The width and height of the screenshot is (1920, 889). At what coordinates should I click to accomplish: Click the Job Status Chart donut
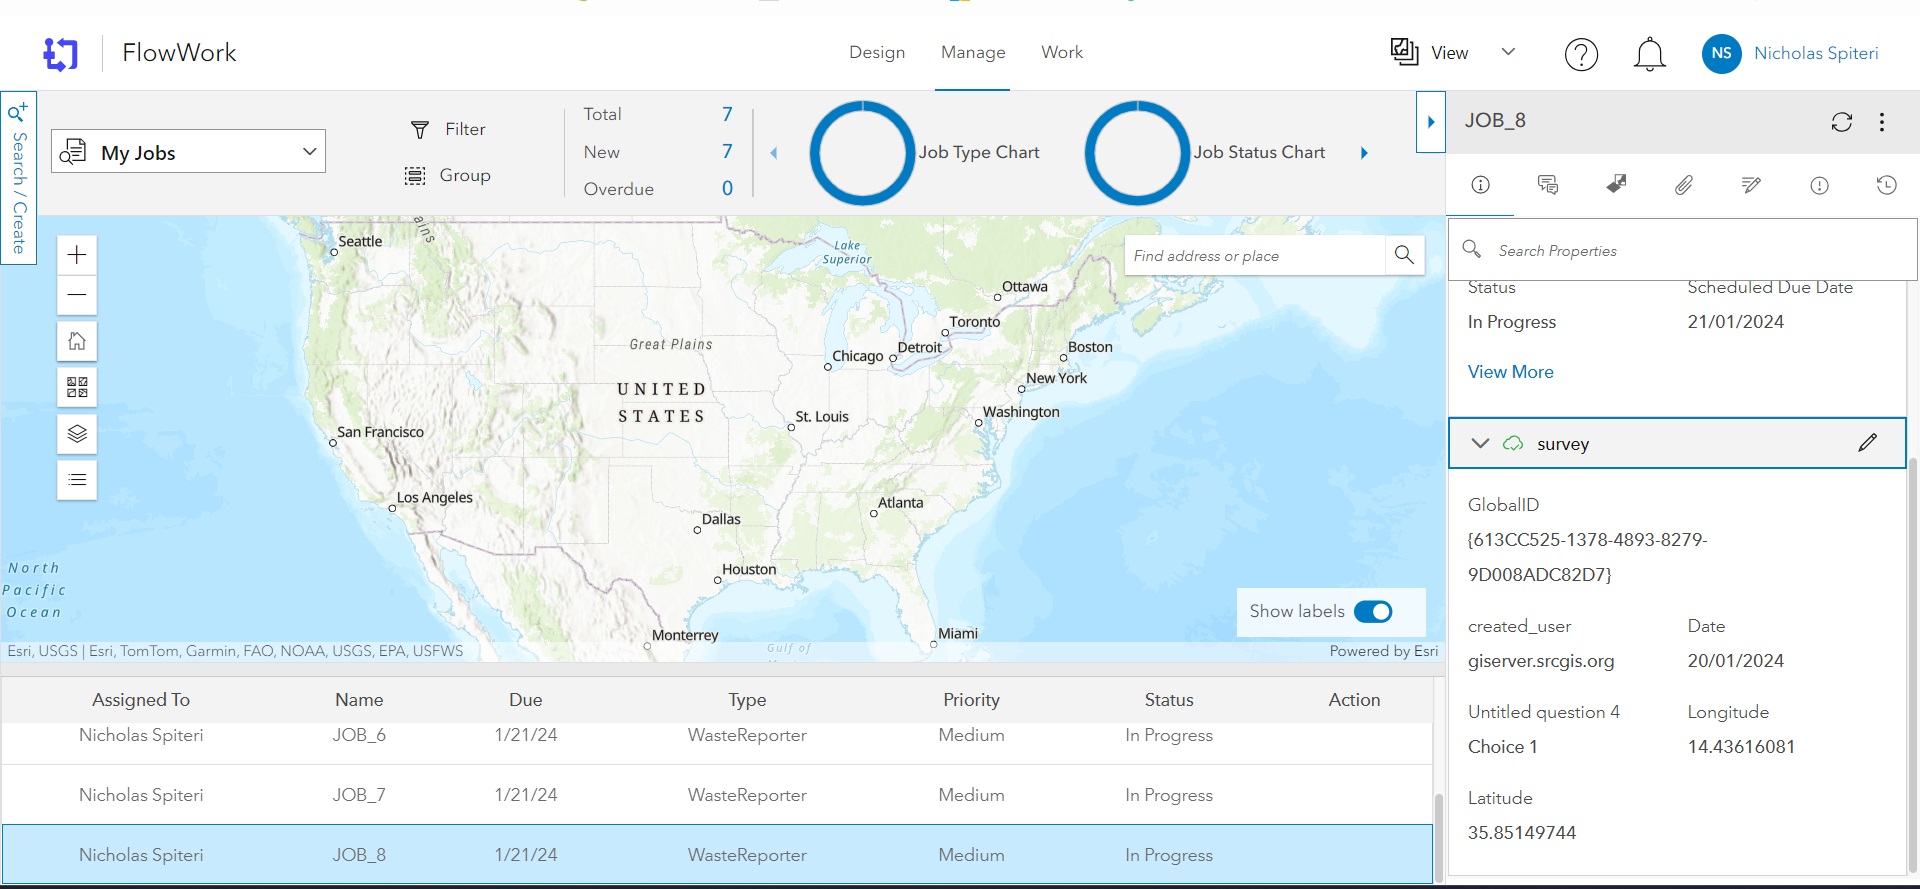[x=1137, y=153]
